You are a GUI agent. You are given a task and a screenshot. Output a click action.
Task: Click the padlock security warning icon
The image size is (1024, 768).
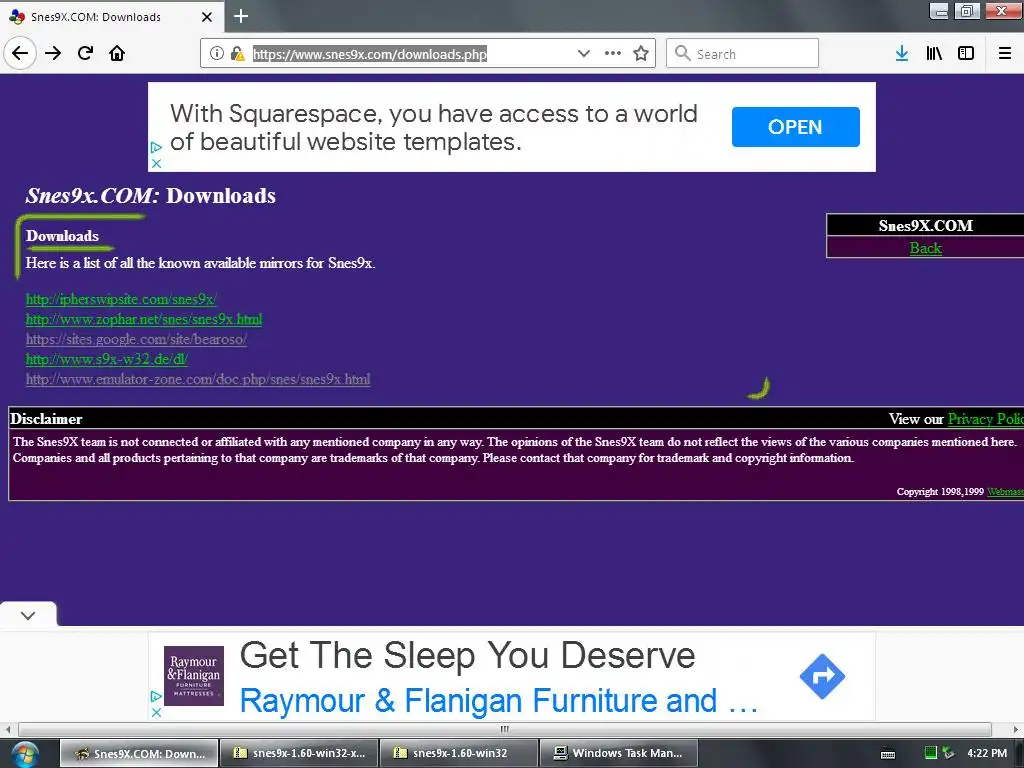(237, 54)
